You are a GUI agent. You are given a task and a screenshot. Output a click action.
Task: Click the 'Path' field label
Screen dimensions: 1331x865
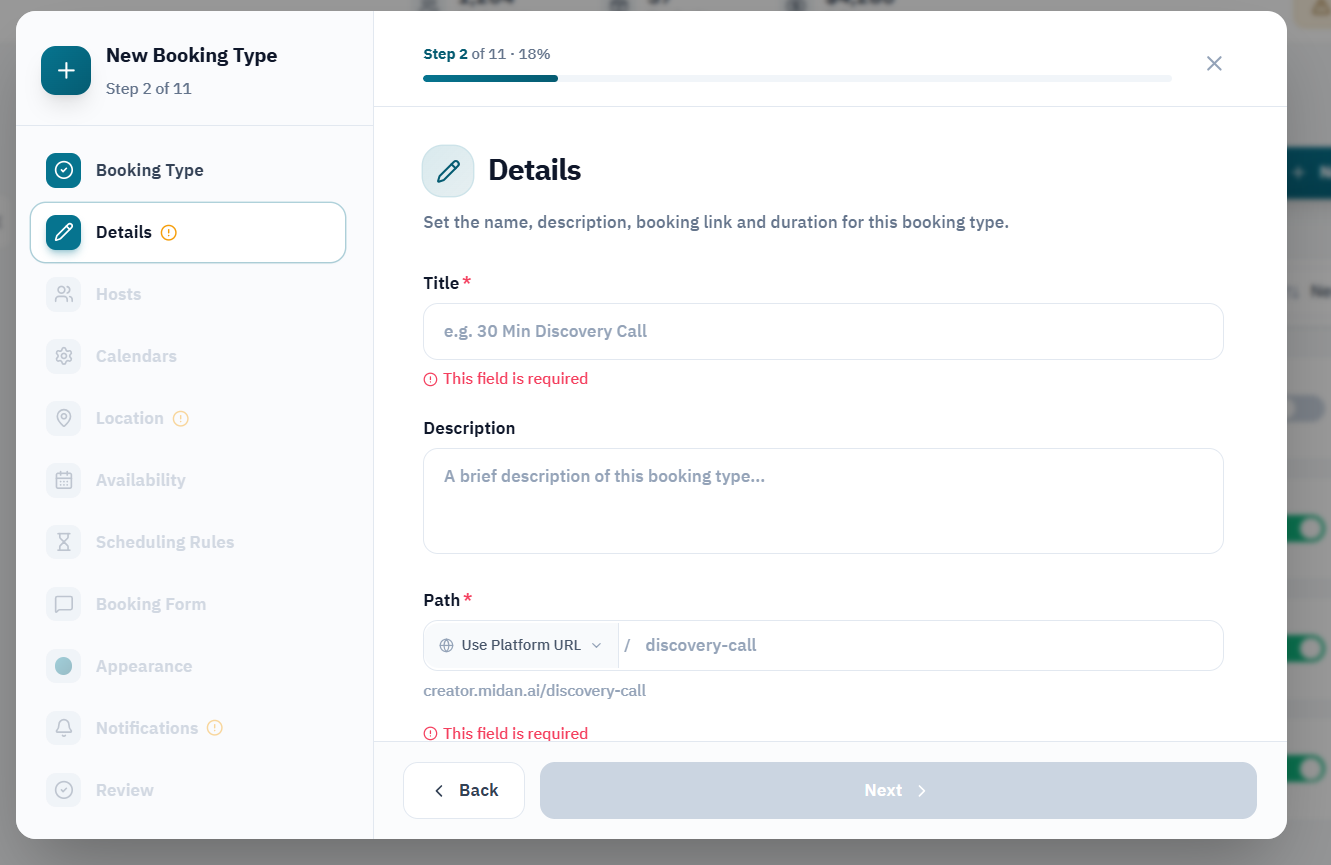(x=441, y=600)
